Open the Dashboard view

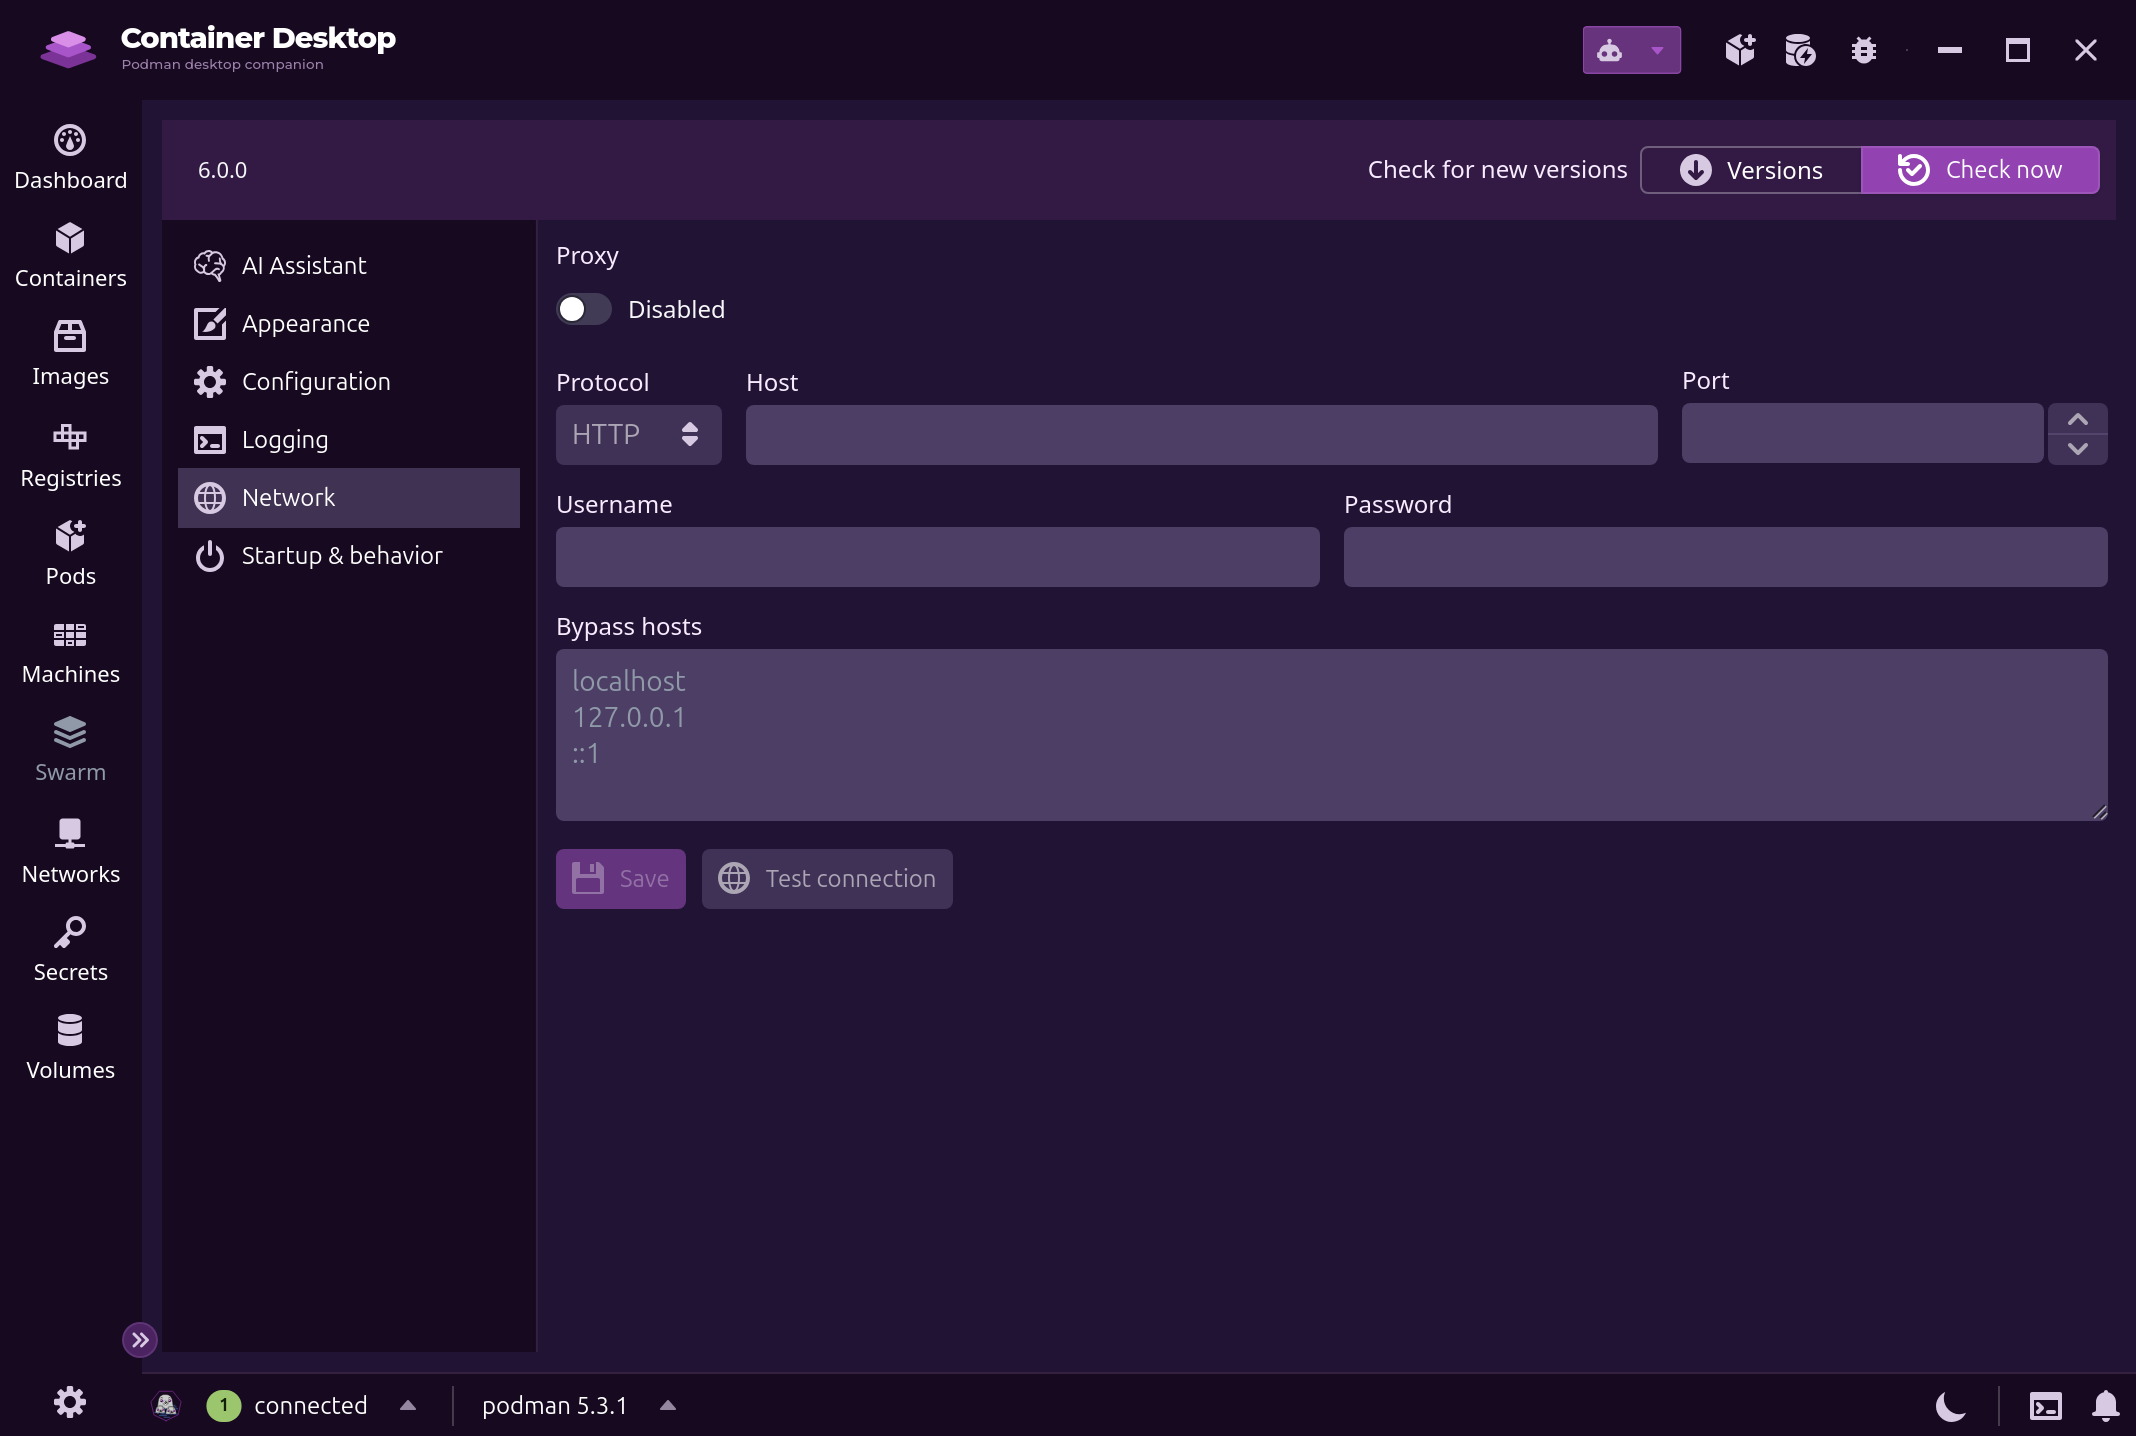tap(70, 158)
